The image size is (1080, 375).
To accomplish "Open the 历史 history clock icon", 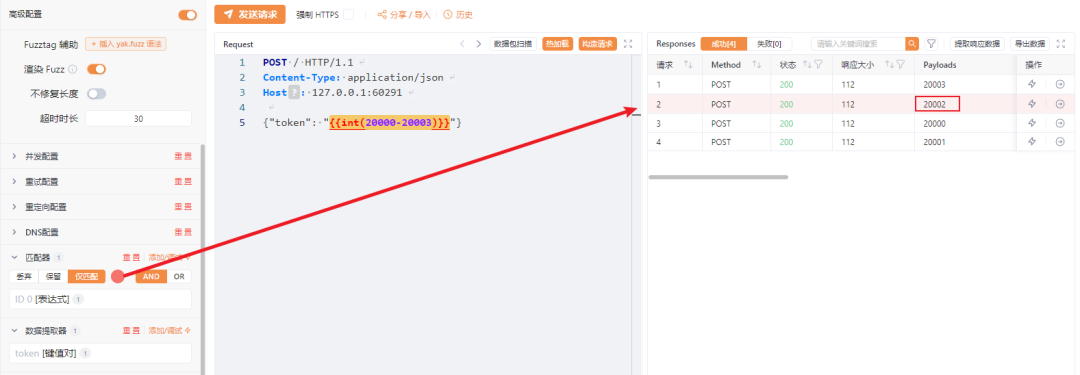I will [x=448, y=14].
